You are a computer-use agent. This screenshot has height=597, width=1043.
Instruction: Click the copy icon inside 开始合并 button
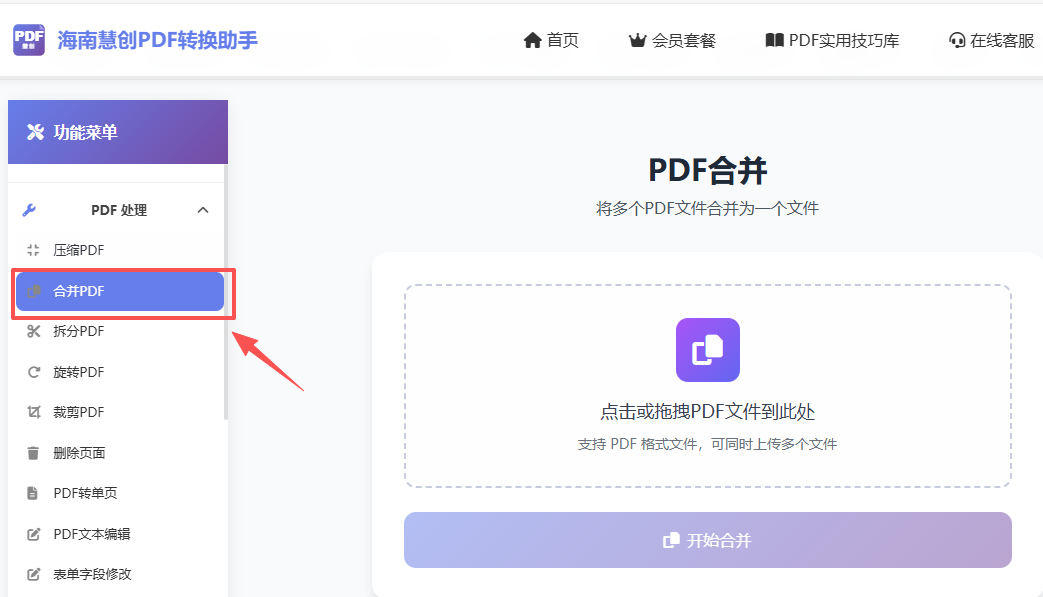(671, 540)
